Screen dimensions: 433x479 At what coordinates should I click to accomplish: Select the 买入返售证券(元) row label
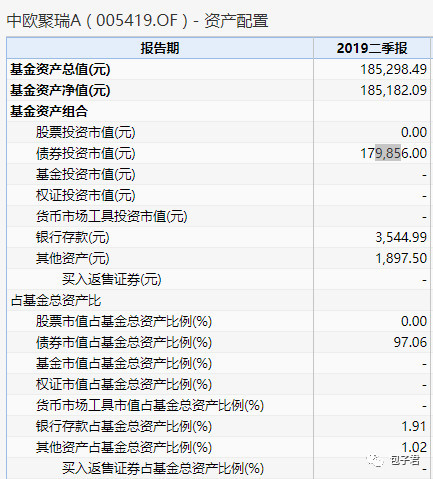pos(112,279)
